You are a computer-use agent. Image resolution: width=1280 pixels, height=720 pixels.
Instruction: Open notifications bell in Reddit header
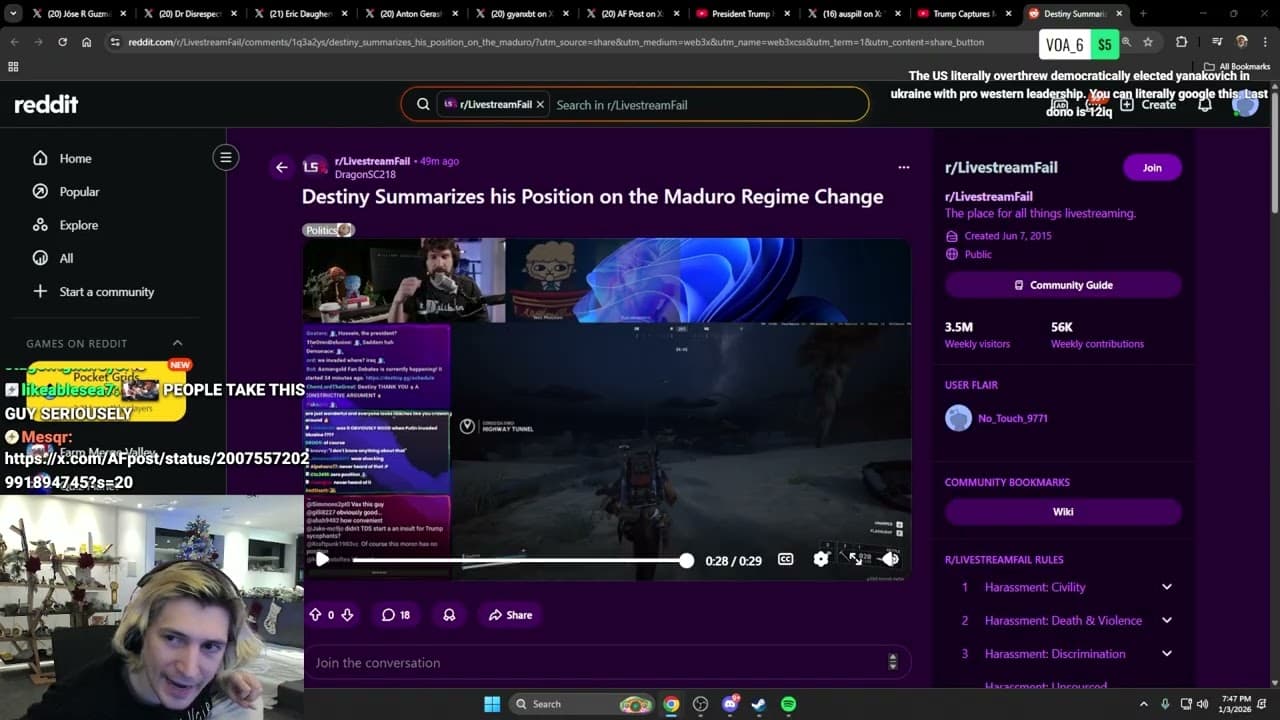click(x=1206, y=104)
